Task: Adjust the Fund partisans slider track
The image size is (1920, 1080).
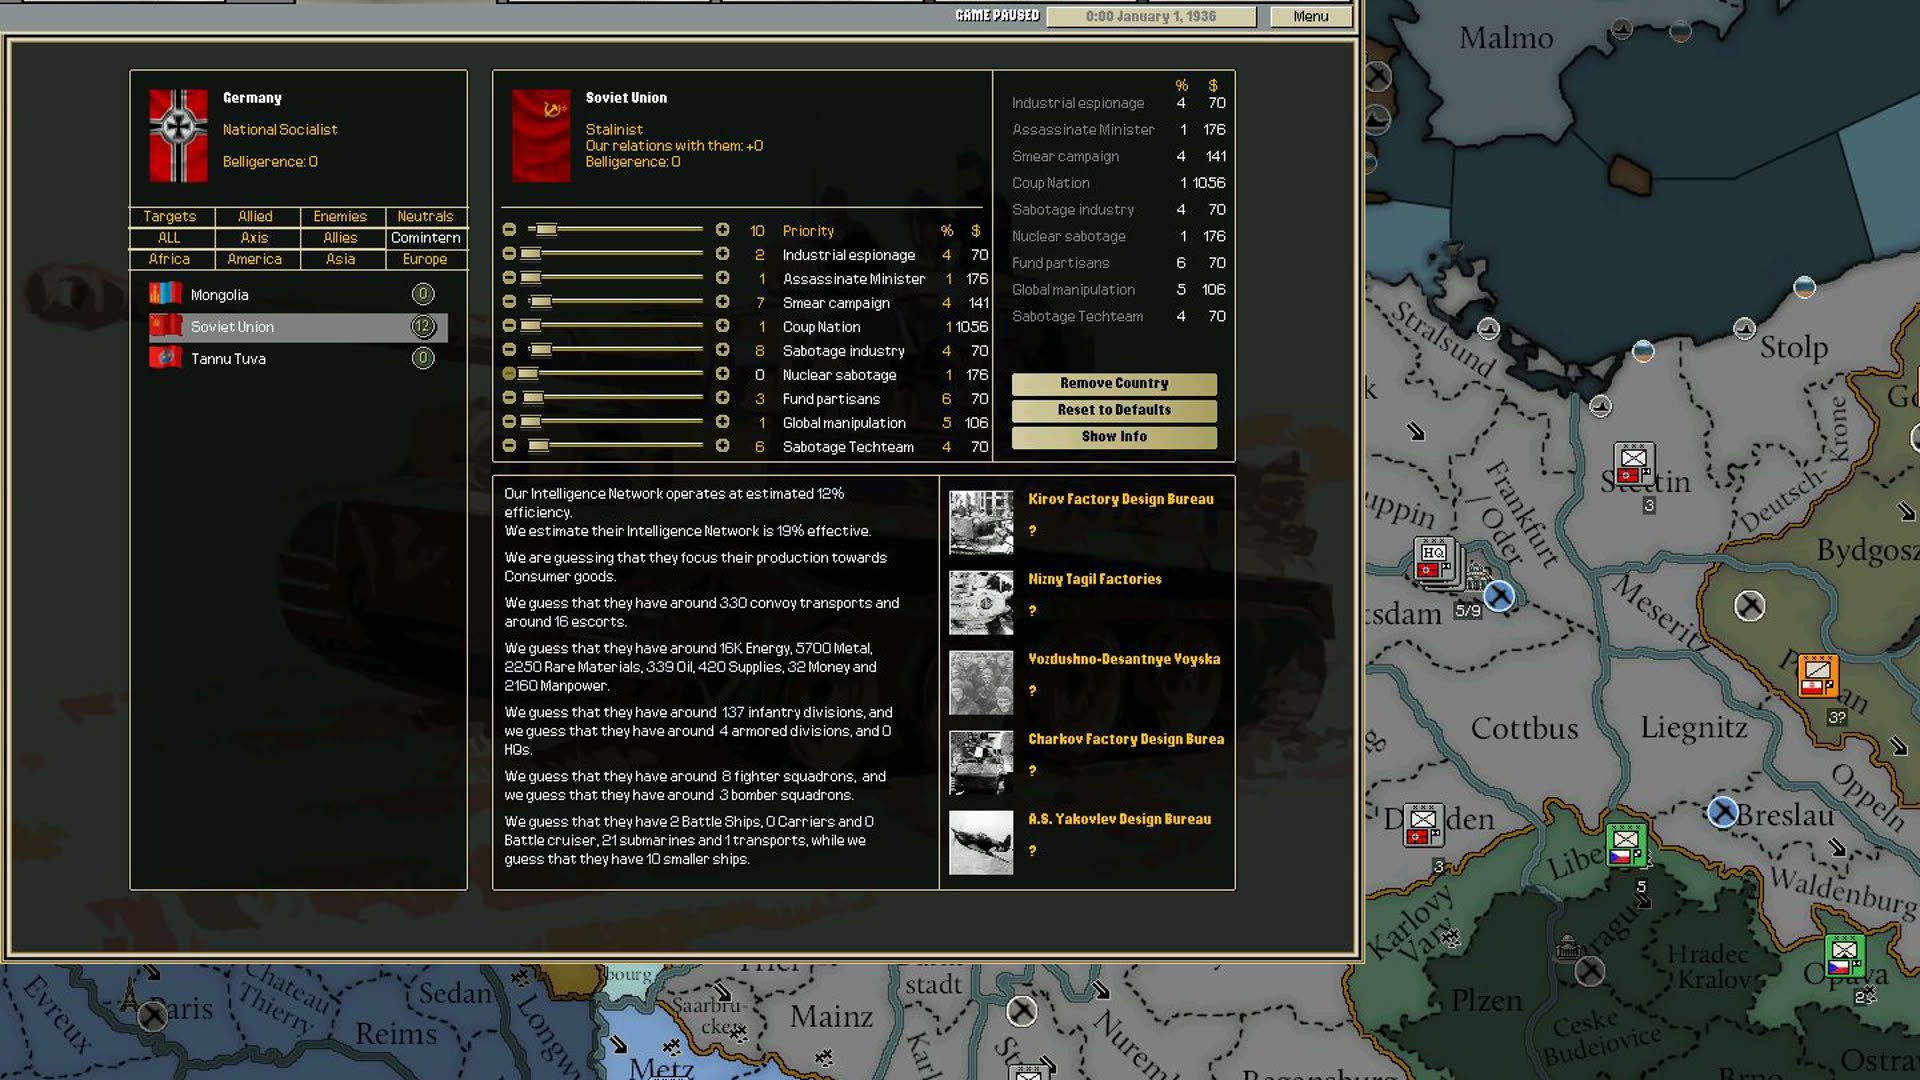Action: pos(614,398)
